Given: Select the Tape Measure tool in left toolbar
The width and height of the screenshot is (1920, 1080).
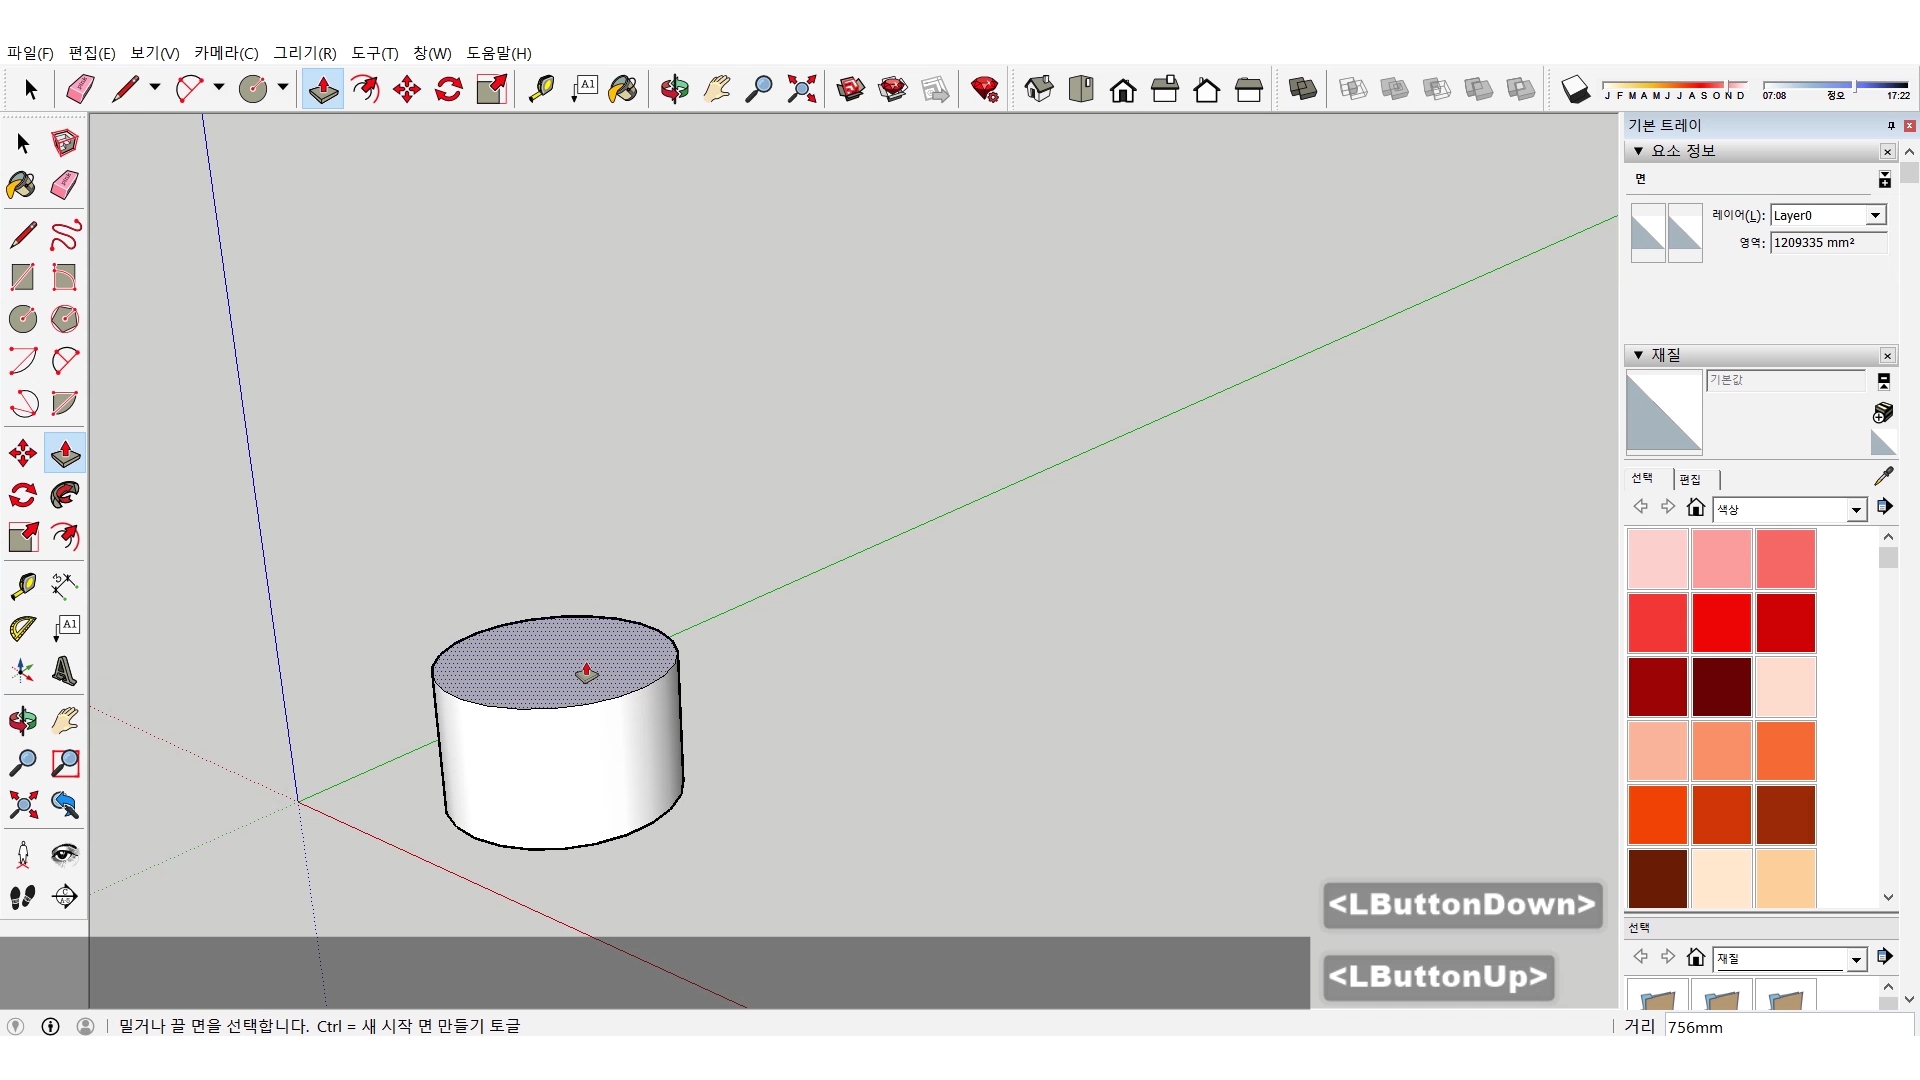Looking at the screenshot, I should 22,585.
